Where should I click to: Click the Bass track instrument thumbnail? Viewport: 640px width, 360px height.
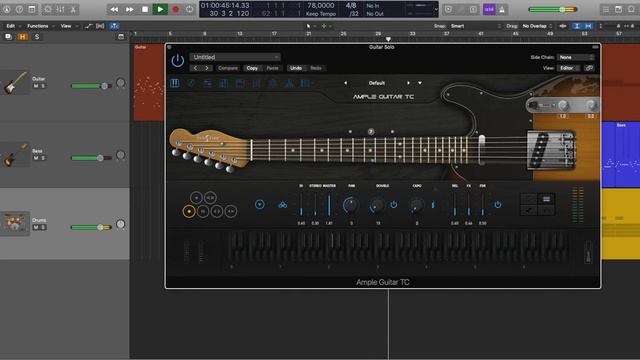click(15, 154)
